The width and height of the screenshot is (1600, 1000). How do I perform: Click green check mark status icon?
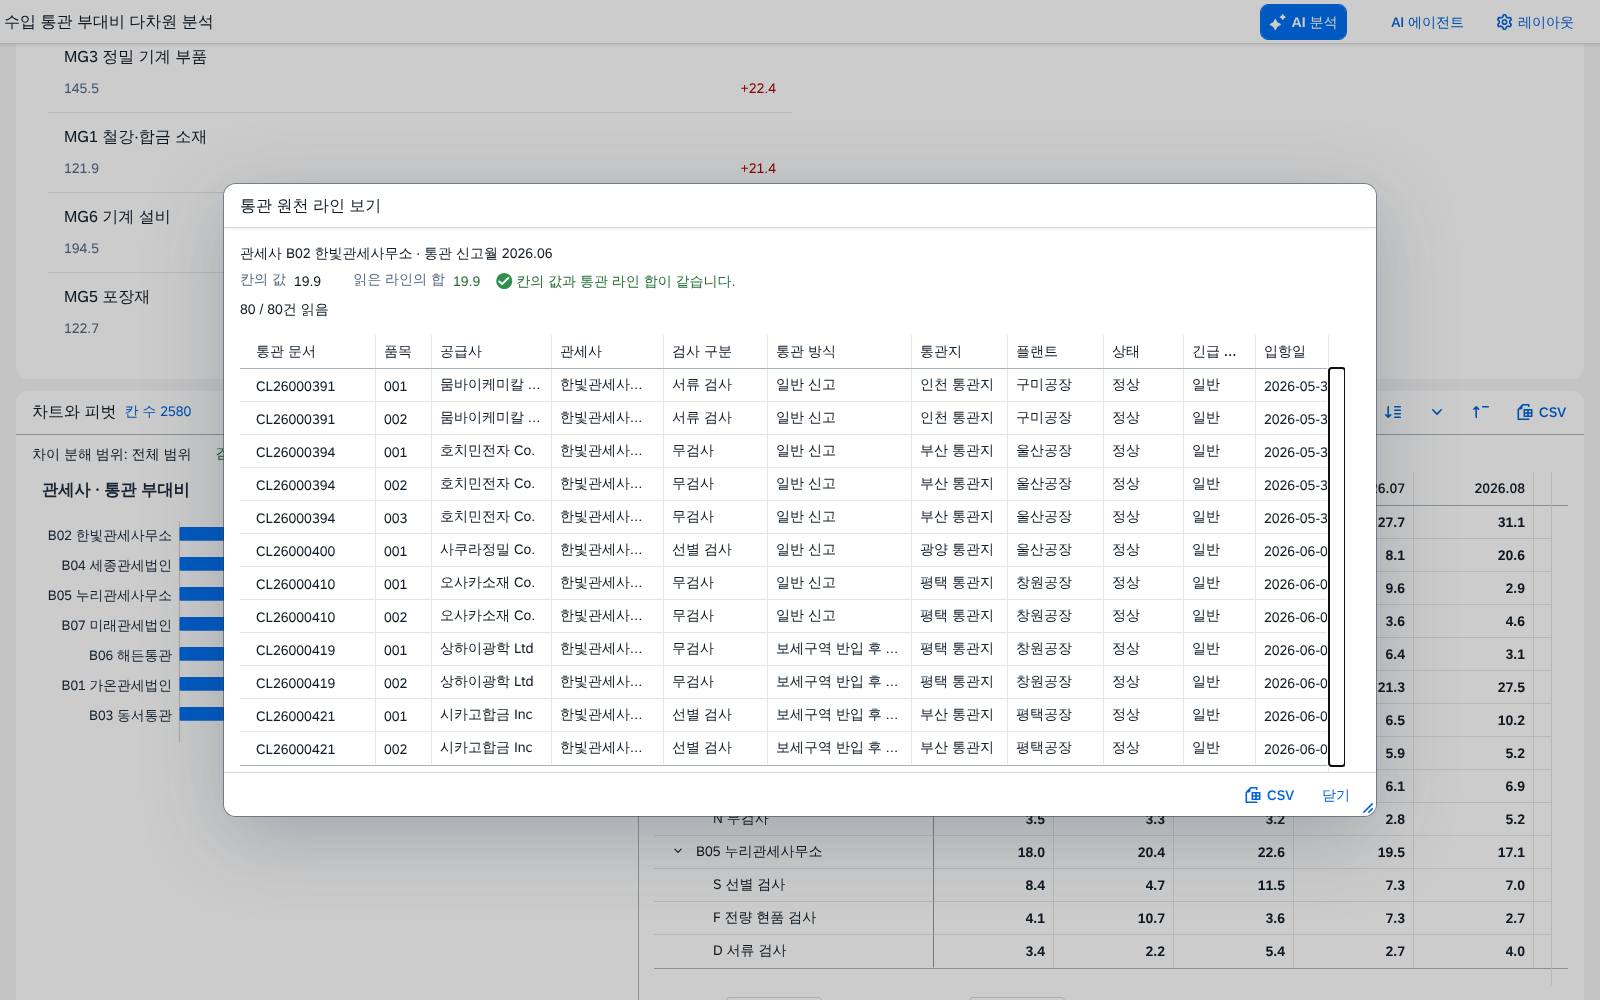coord(504,281)
